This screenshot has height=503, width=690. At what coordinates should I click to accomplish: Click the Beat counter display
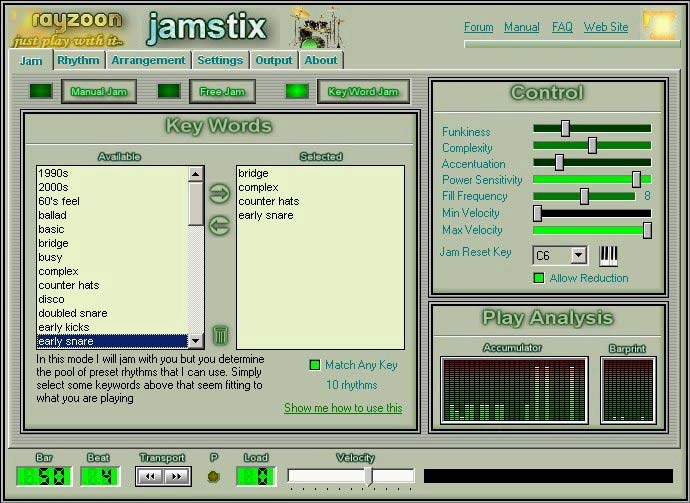[100, 476]
